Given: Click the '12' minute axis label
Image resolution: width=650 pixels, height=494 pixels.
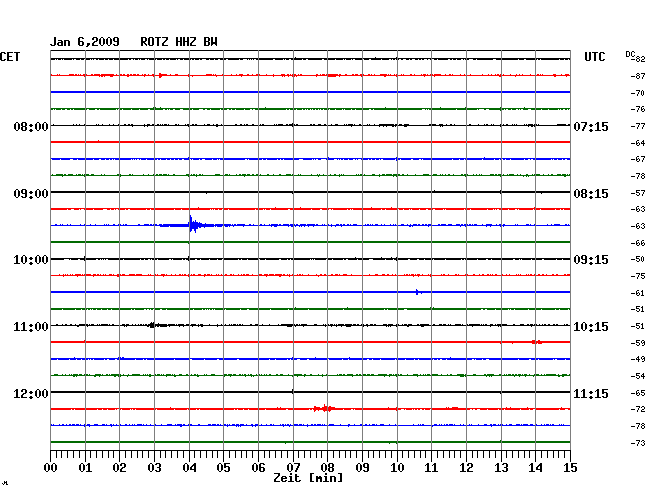Looking at the screenshot, I should click(466, 468).
